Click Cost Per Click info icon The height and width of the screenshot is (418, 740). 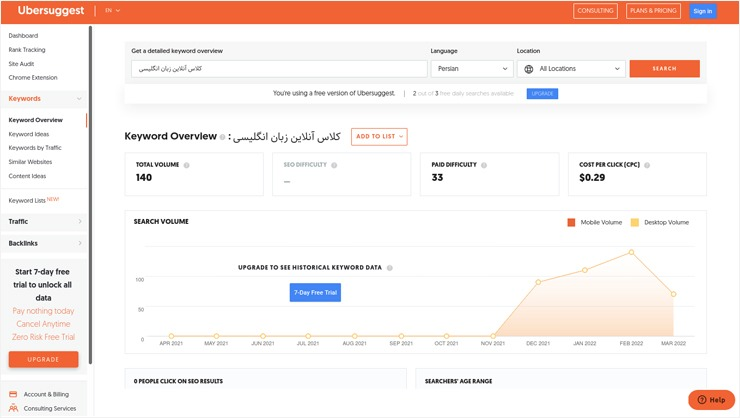pyautogui.click(x=647, y=165)
